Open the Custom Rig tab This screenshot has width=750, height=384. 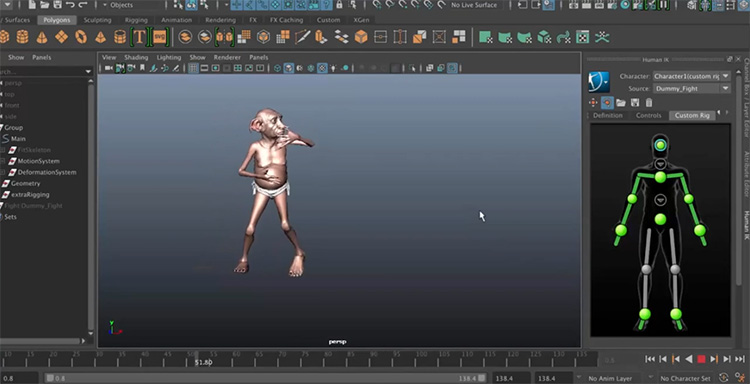tap(692, 115)
